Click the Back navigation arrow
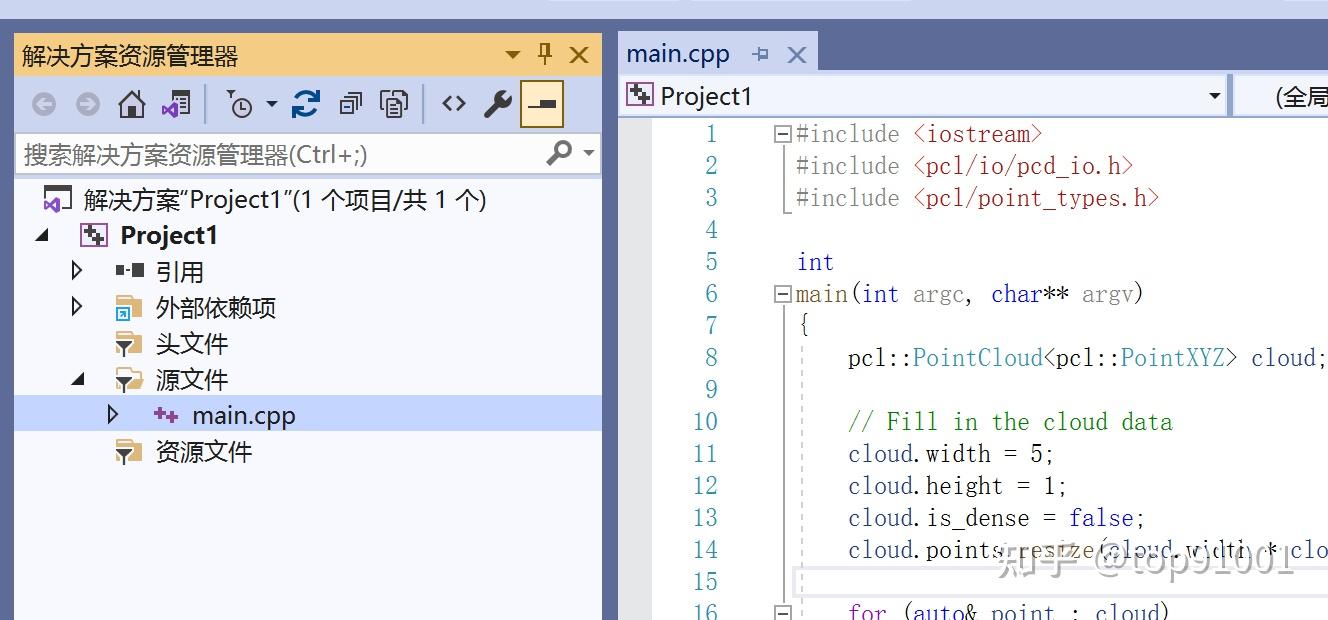1328x620 pixels. (43, 102)
